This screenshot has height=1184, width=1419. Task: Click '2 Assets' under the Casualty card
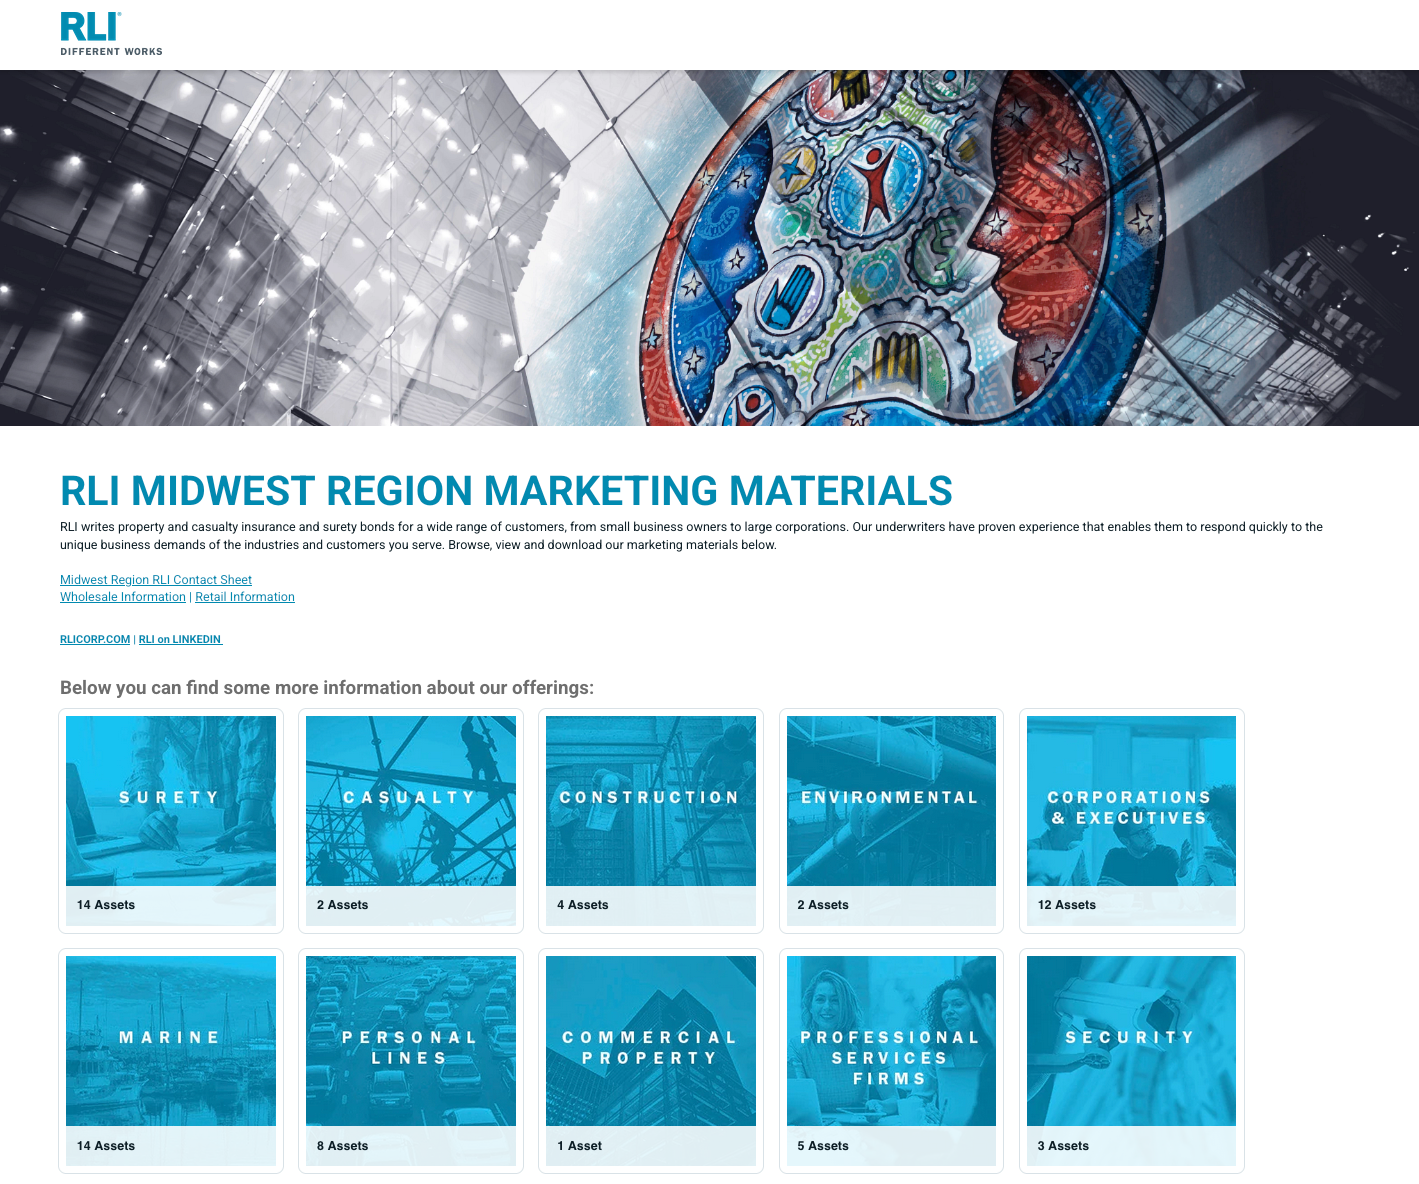tap(342, 905)
